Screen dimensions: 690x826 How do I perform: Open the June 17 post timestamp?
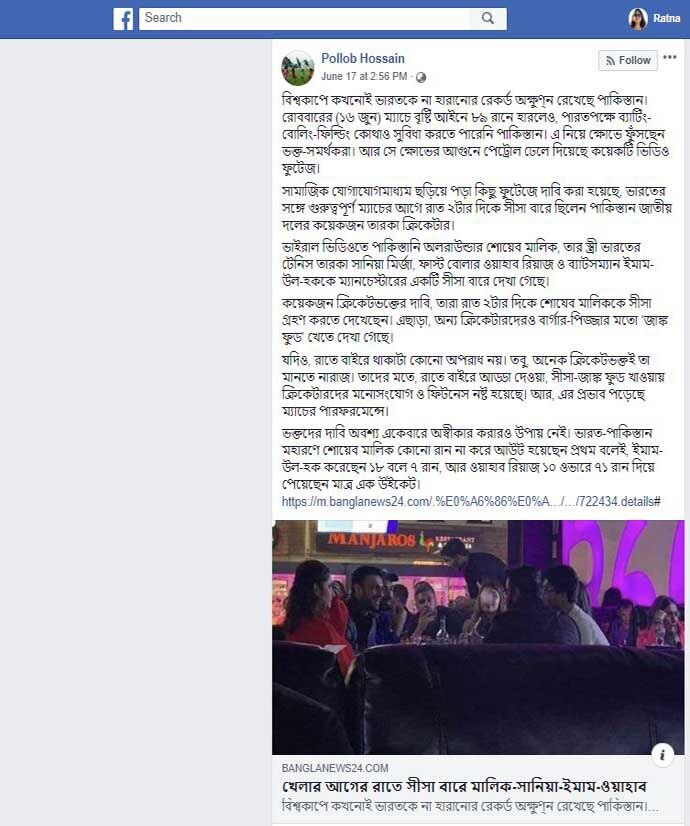pyautogui.click(x=364, y=76)
